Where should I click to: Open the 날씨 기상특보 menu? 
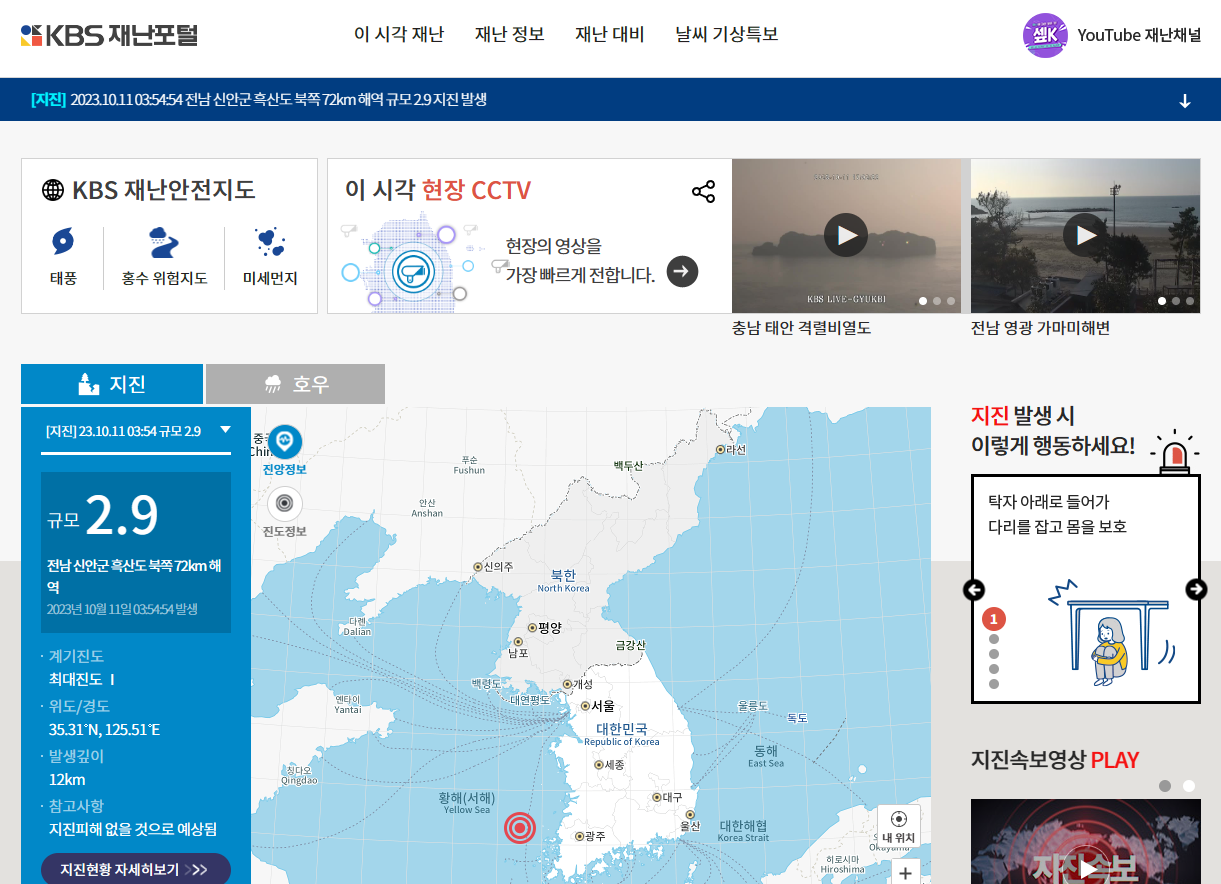[727, 35]
